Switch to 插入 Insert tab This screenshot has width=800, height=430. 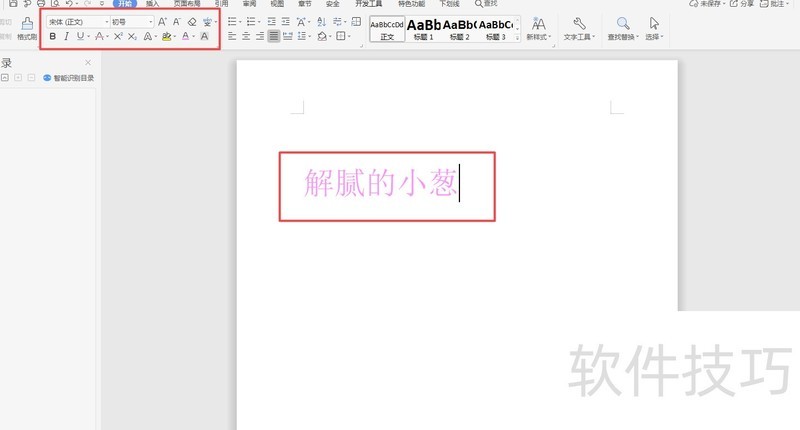(152, 4)
